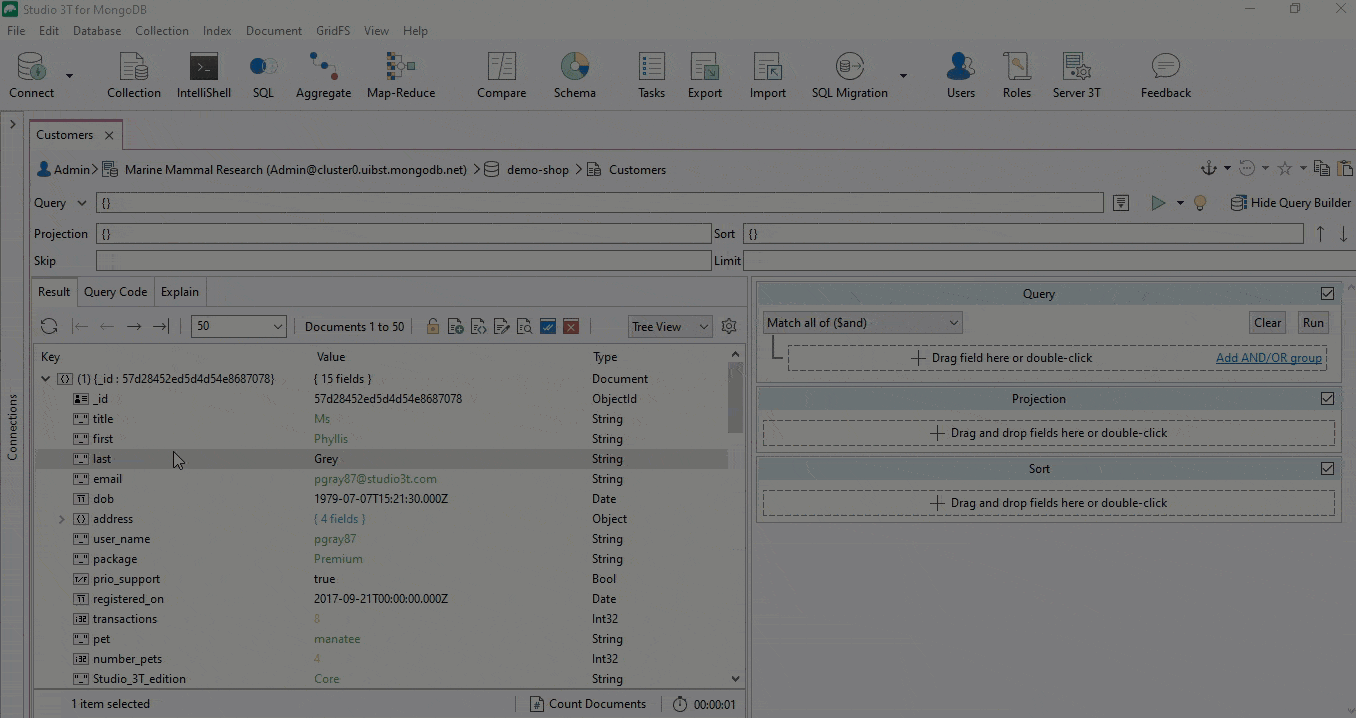
Task: Open the dropdown arrow beside the play icon
Action: 1180,203
